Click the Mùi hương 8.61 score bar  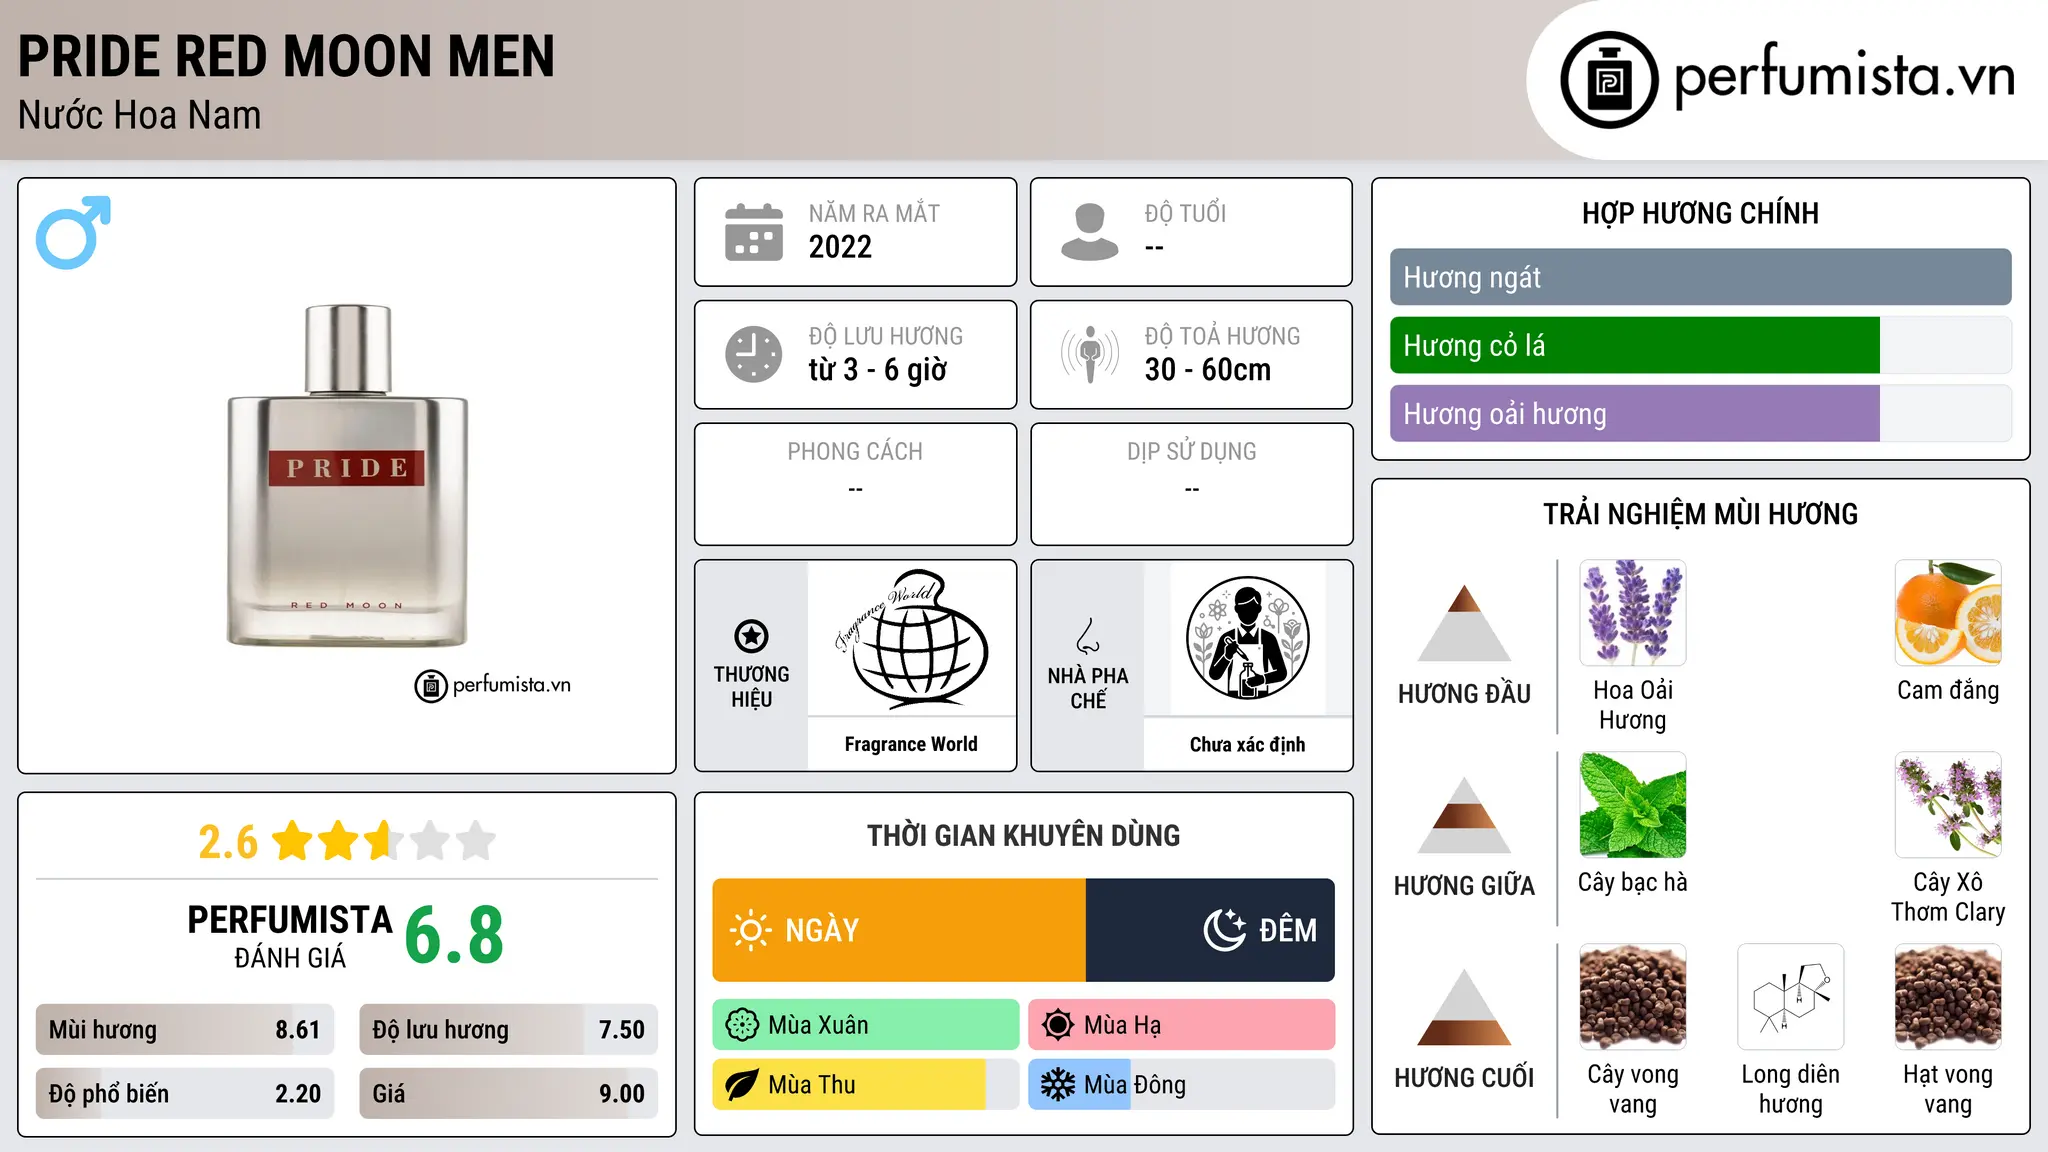point(185,1029)
